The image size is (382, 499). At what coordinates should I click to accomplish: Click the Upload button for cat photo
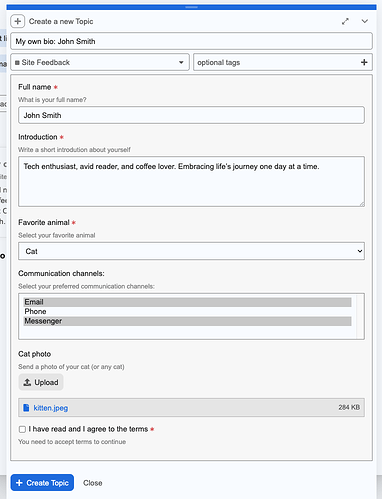[41, 382]
